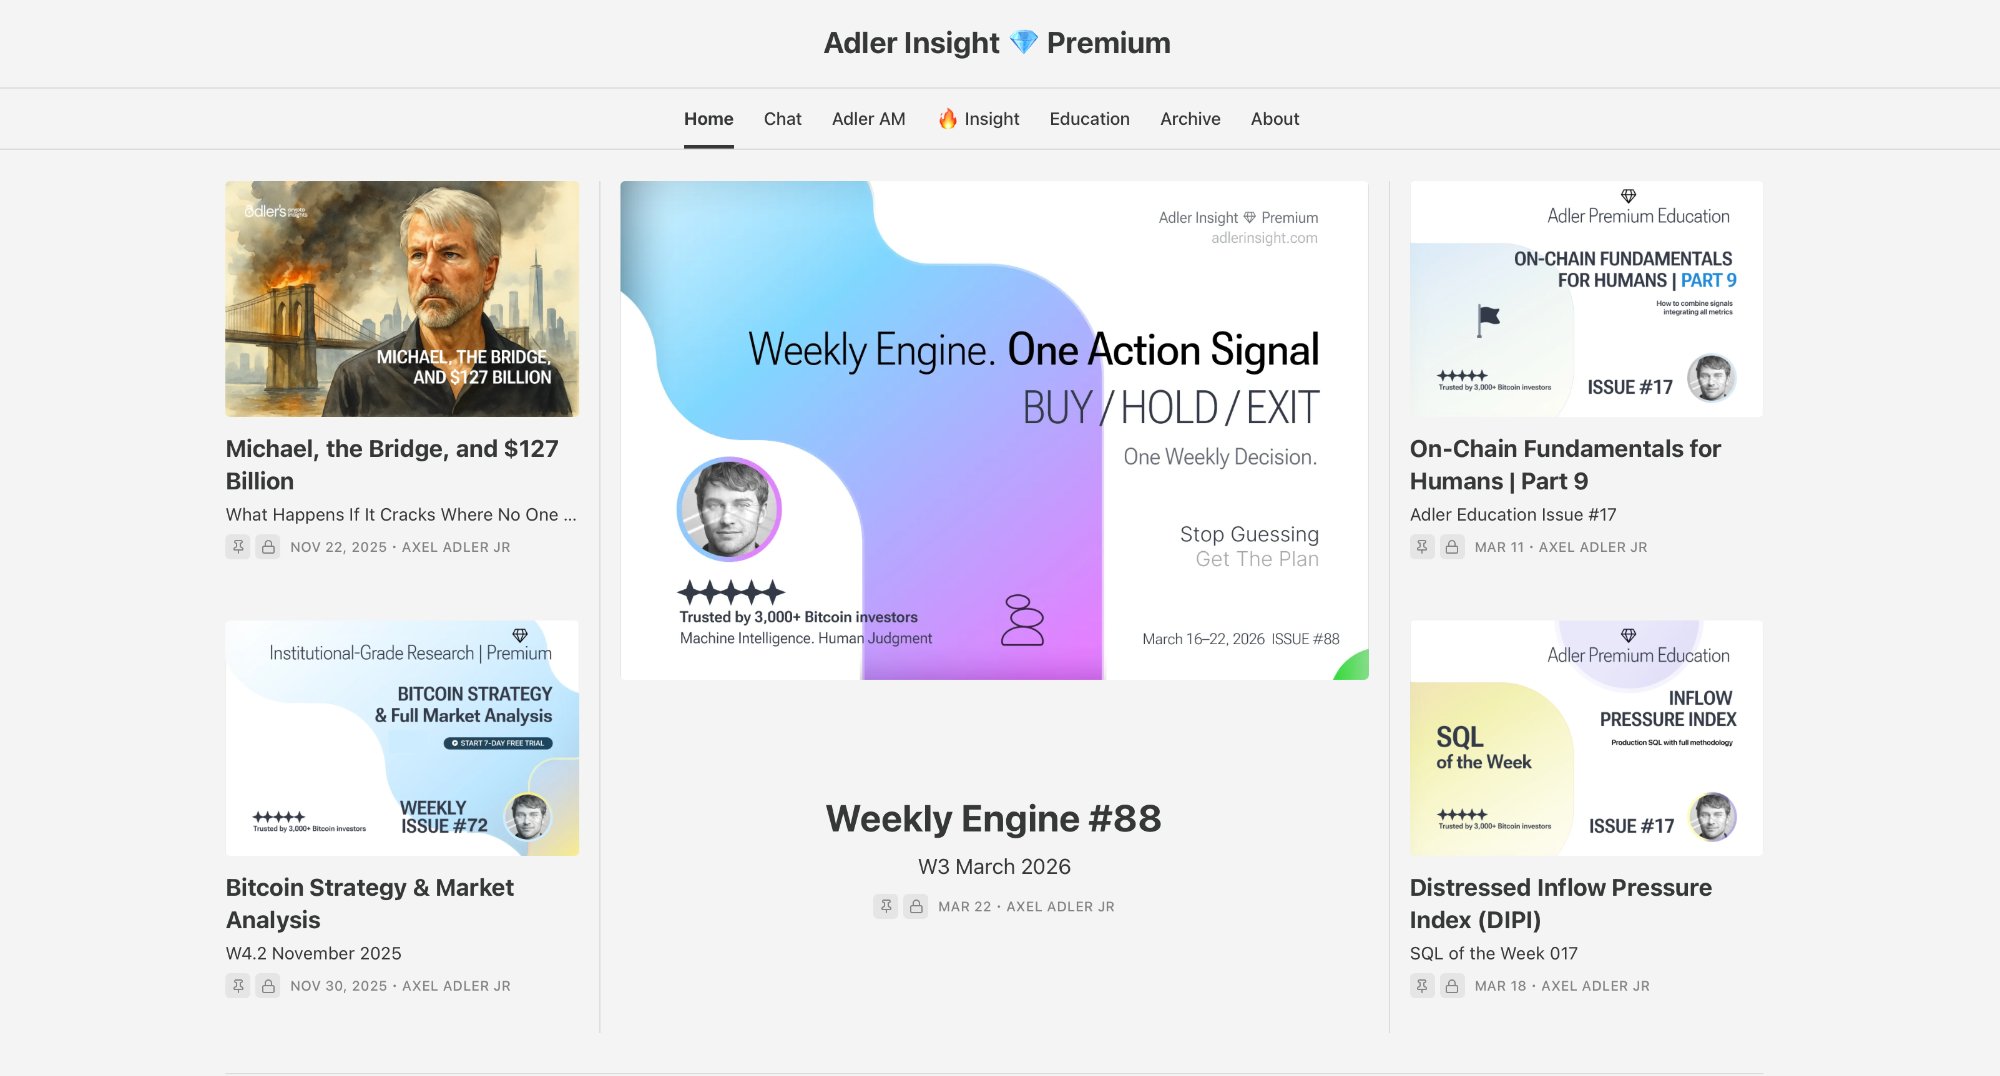Open the Adler AM section

point(867,118)
